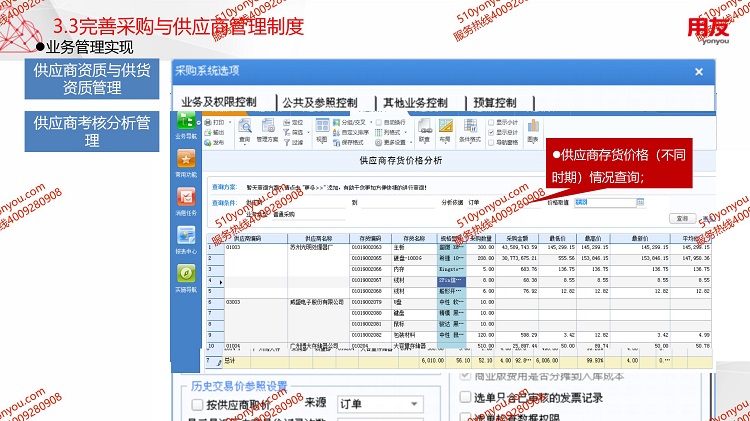Click the 供应商考核分析管理 button
This screenshot has width=750, height=421.
[x=92, y=132]
